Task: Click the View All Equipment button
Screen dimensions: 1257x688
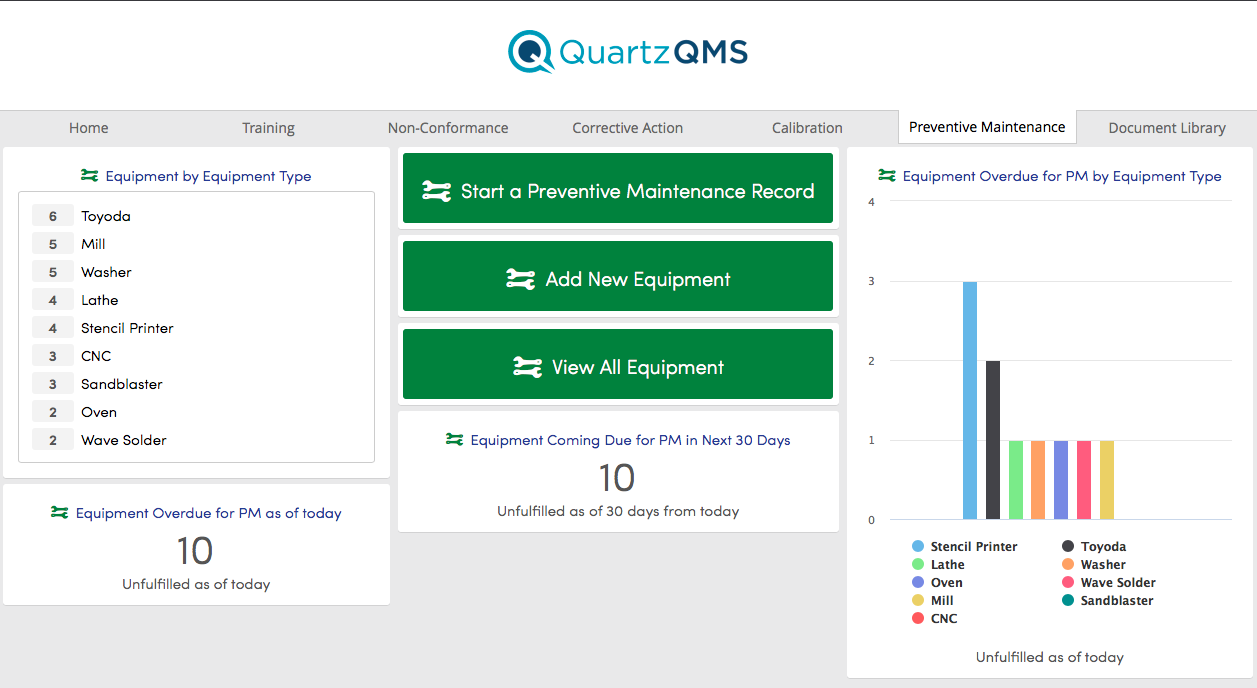Action: pyautogui.click(x=618, y=364)
